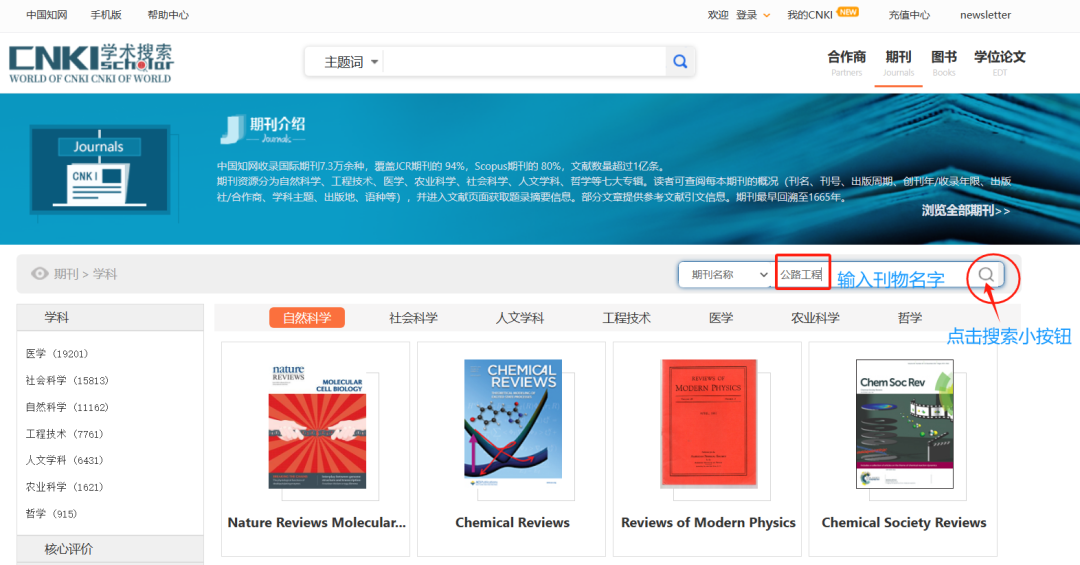Image resolution: width=1080 pixels, height=565 pixels.
Task: Select the 工程技术 subject tab
Action: click(x=627, y=318)
